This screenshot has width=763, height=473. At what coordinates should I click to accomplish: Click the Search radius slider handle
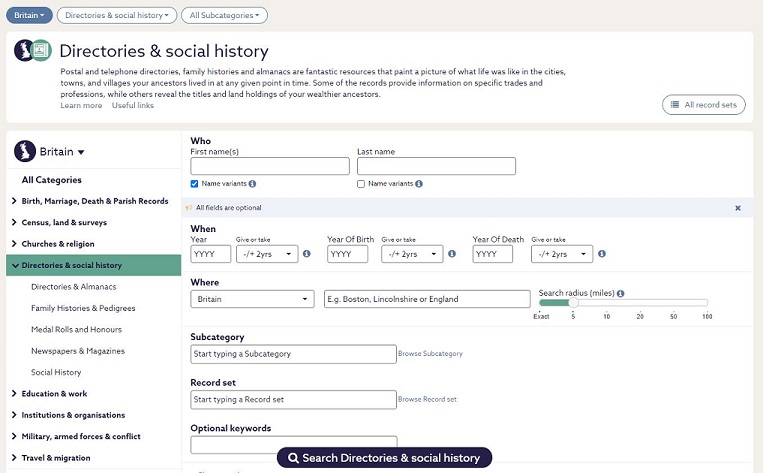tap(573, 303)
